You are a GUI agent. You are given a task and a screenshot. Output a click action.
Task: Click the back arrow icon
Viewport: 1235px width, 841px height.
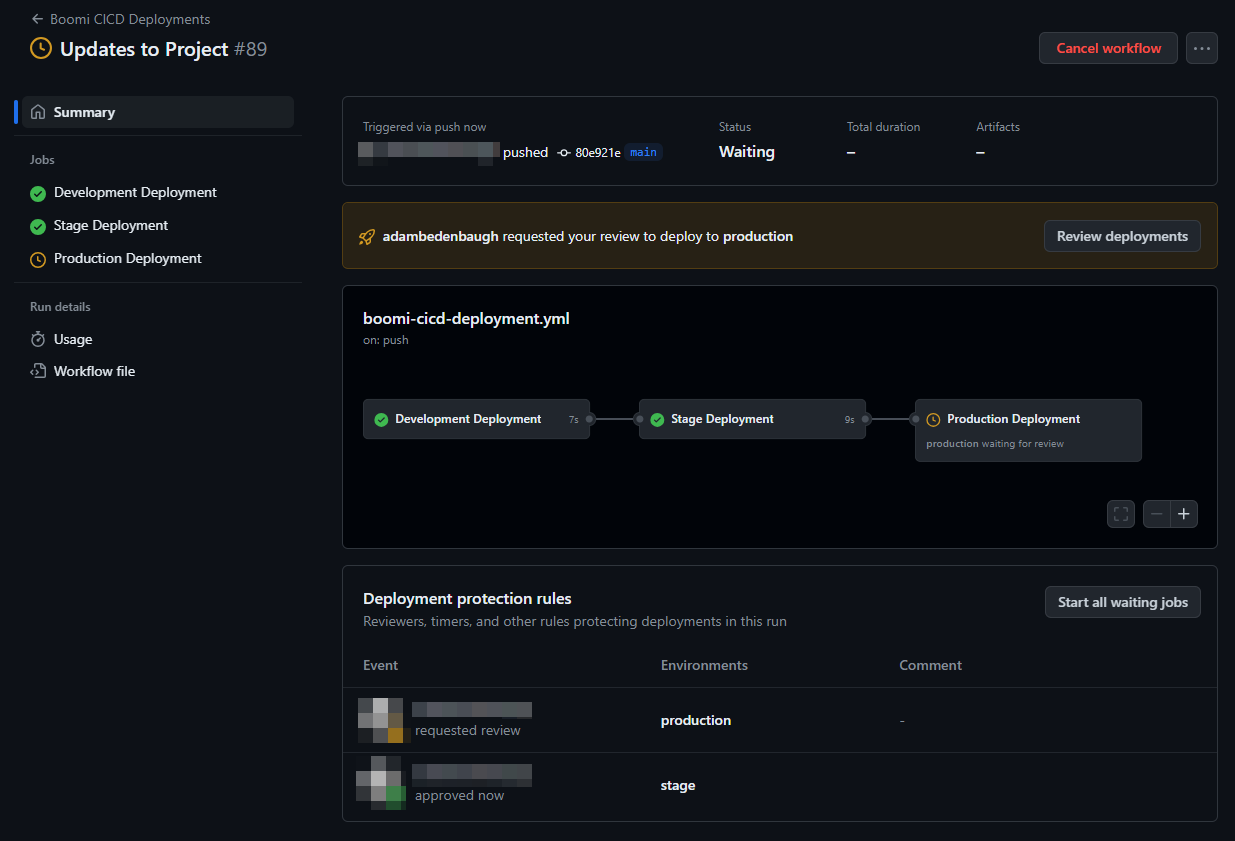(x=37, y=19)
